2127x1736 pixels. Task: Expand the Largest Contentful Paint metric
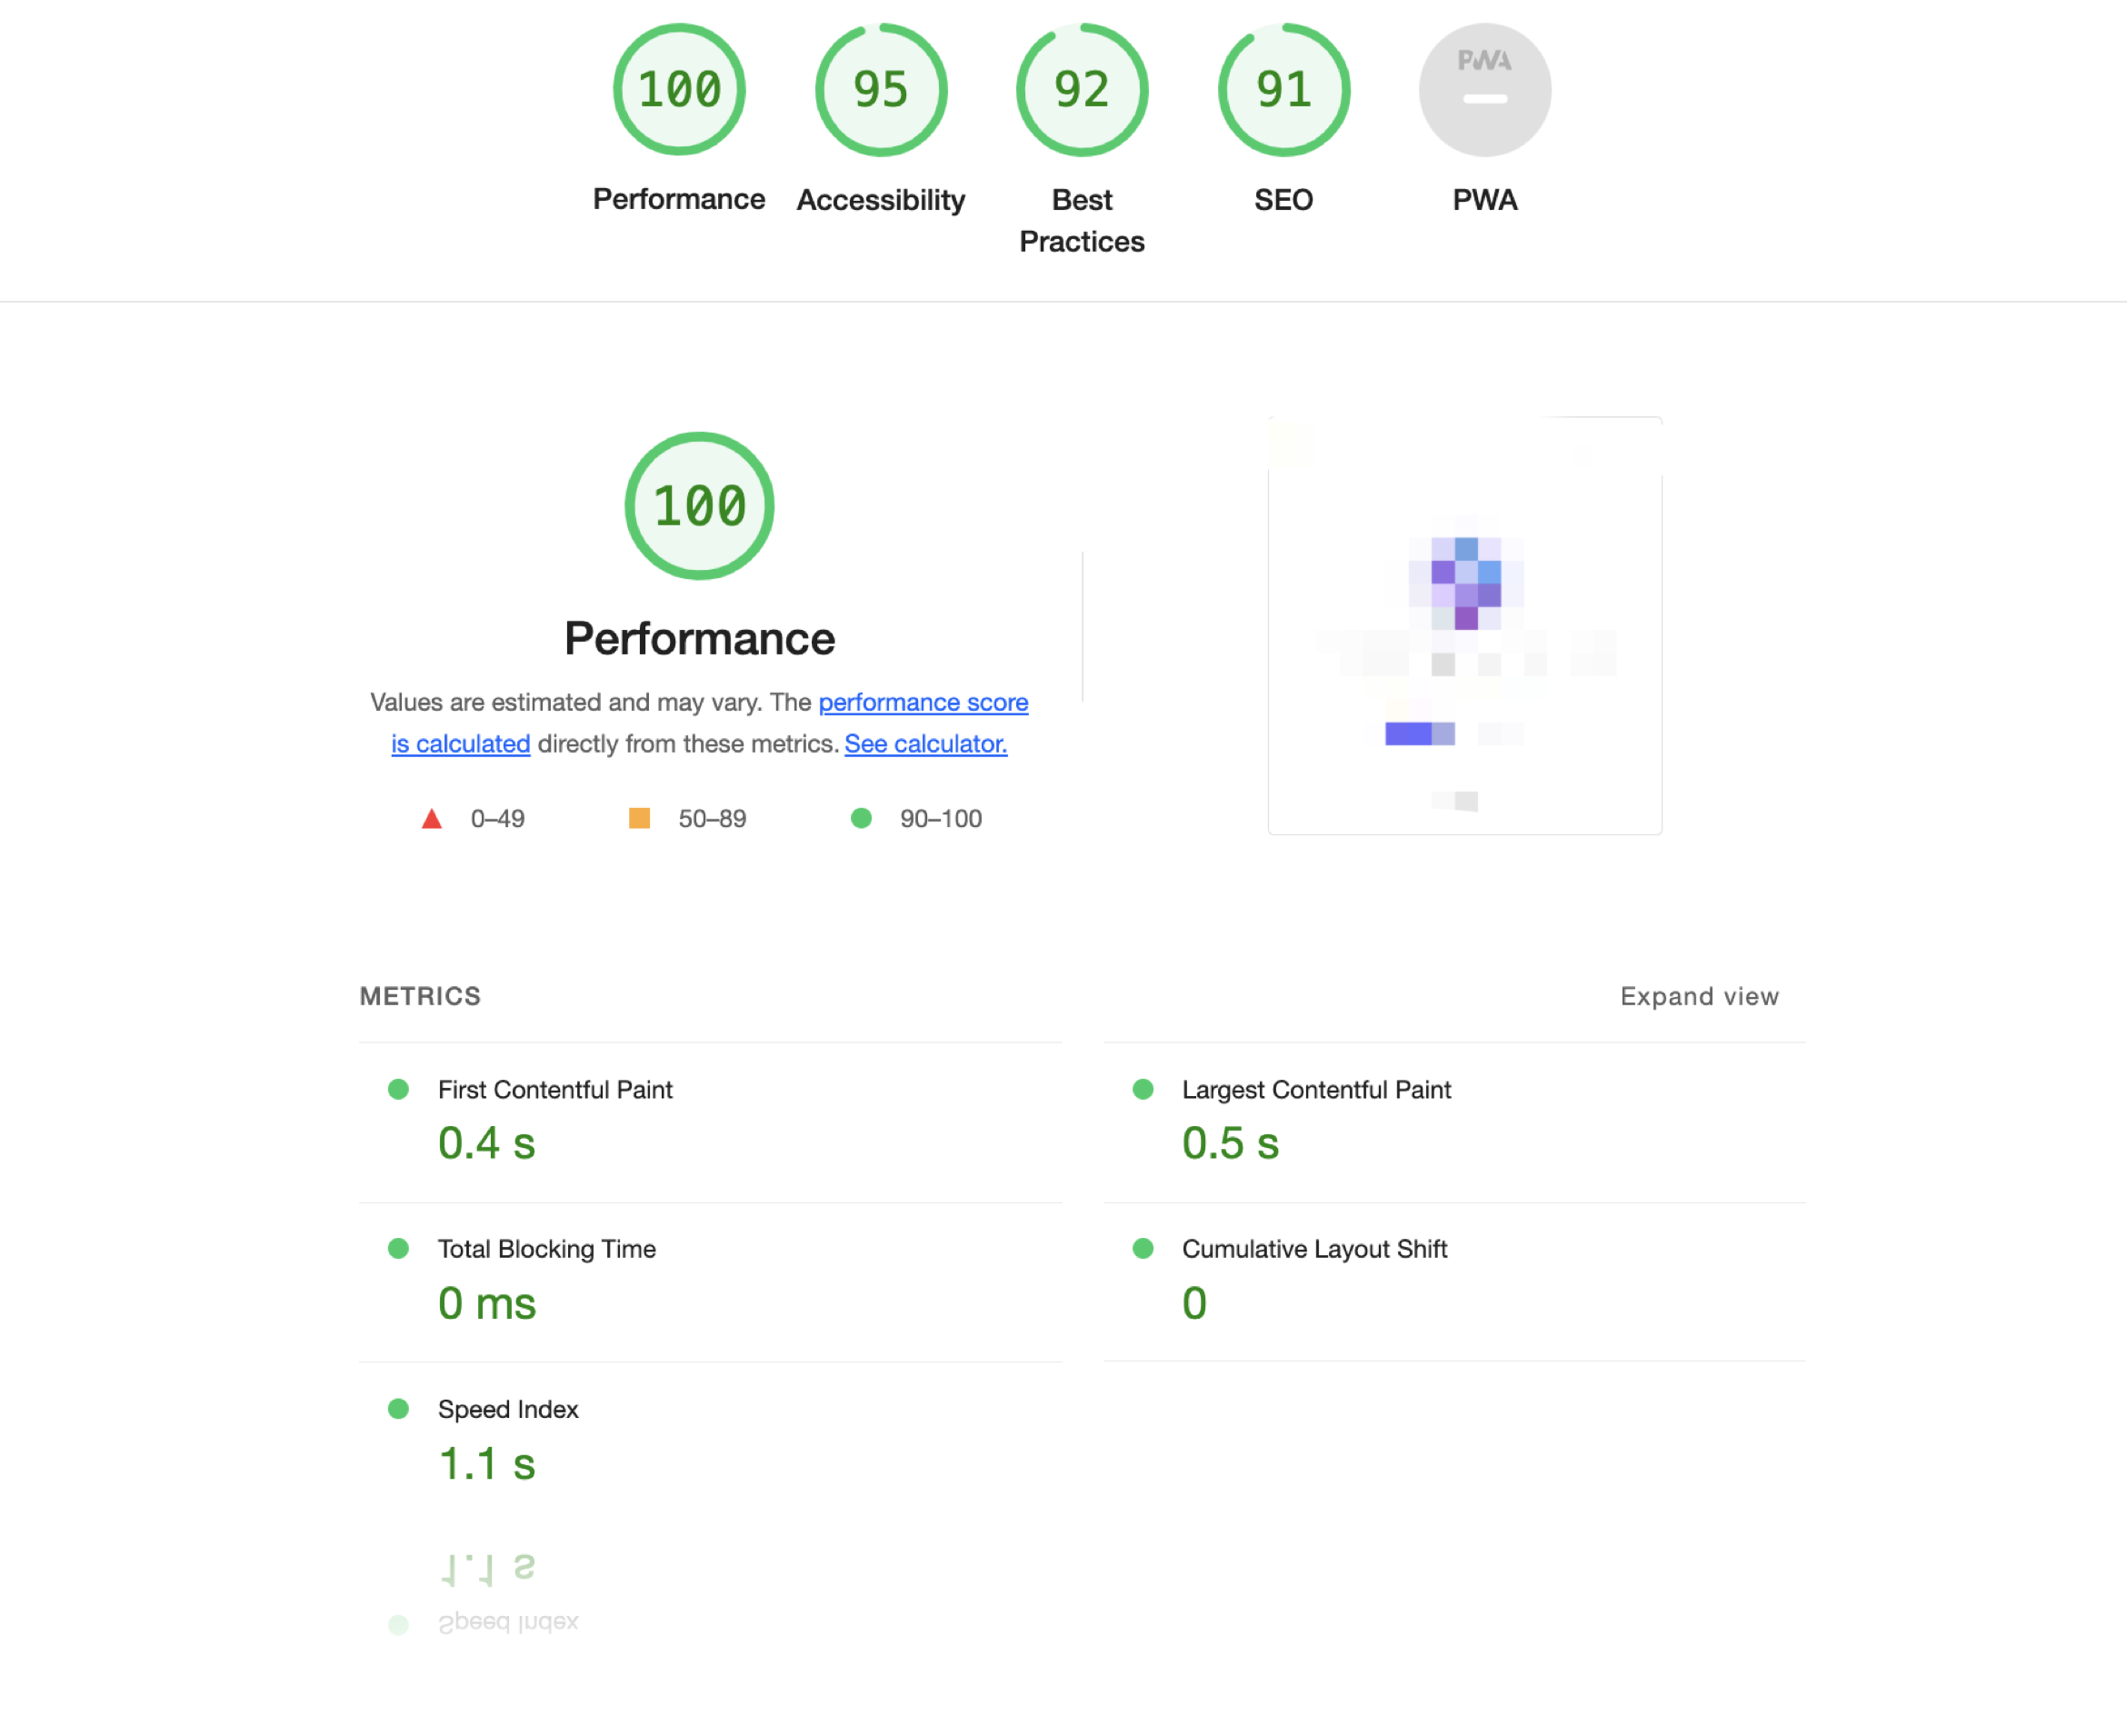tap(1316, 1090)
